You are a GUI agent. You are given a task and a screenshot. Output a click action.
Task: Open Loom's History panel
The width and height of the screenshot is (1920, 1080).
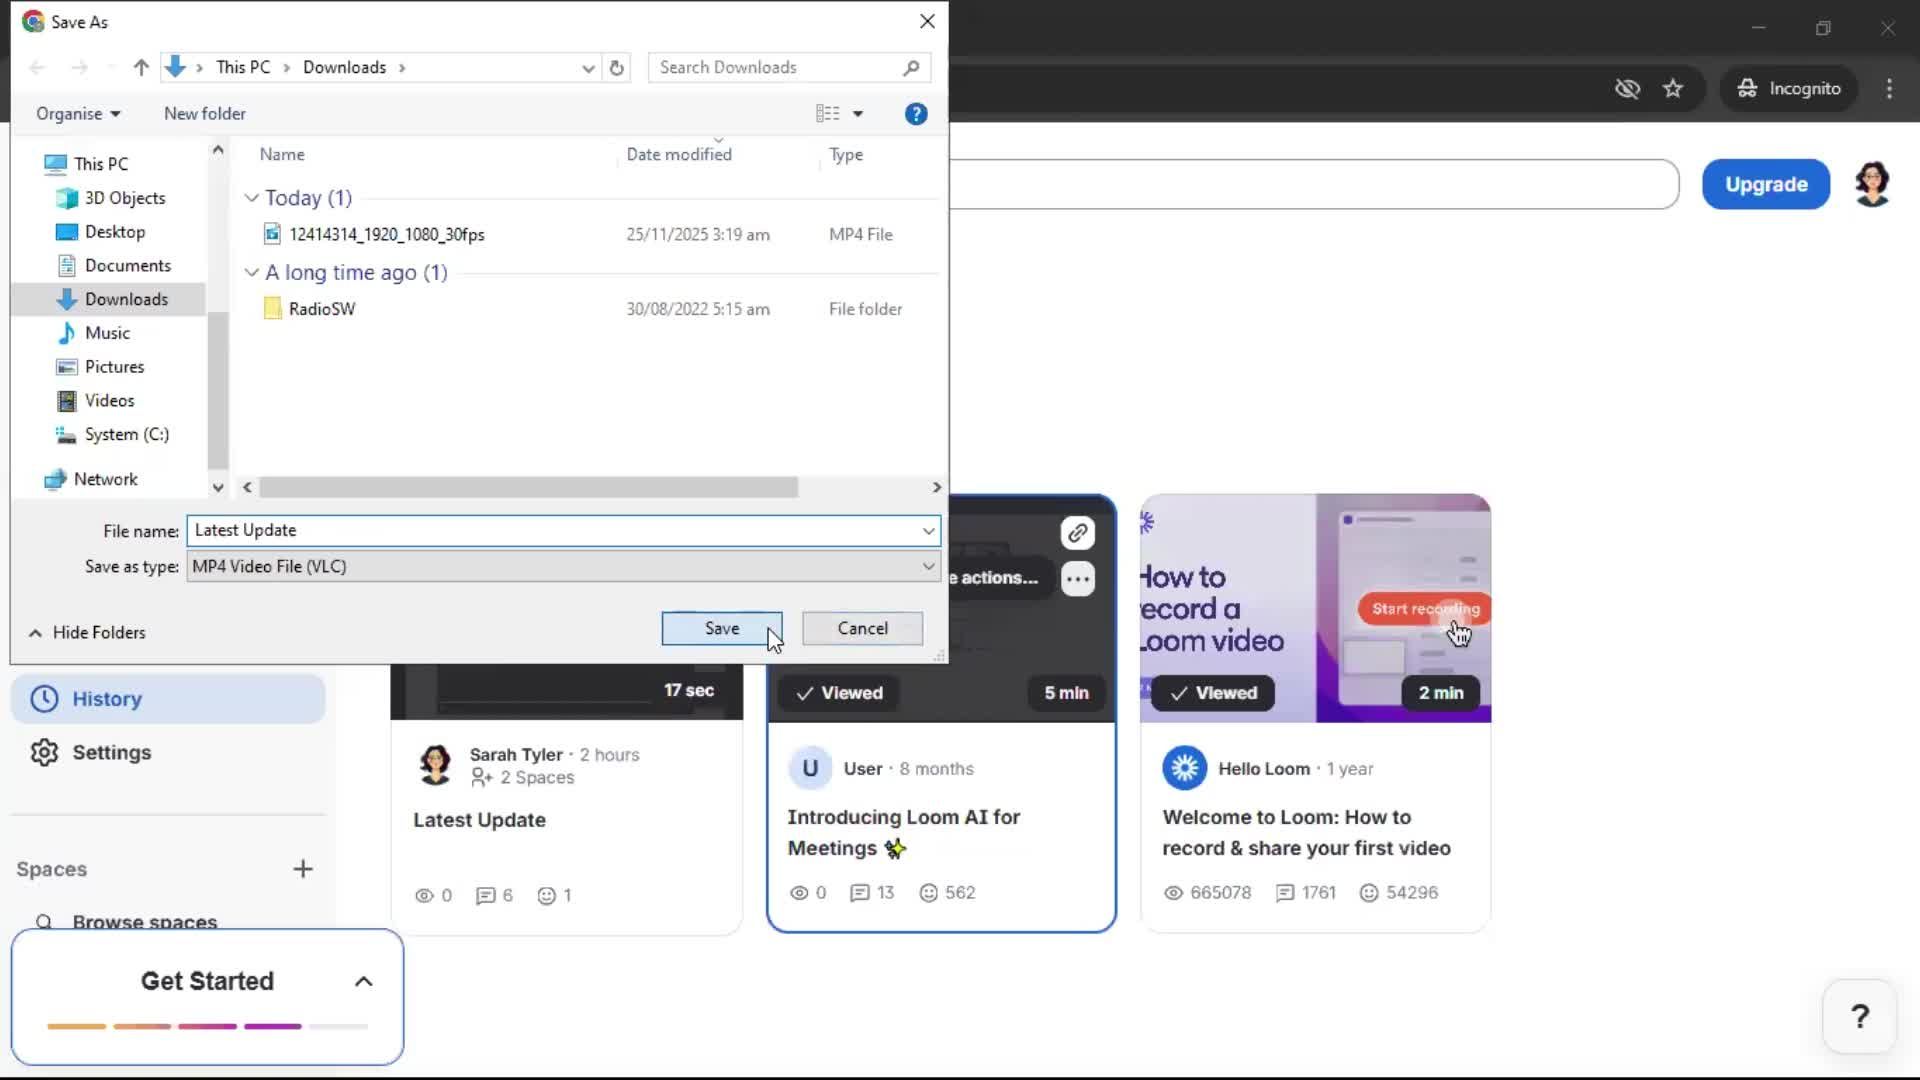pos(108,698)
